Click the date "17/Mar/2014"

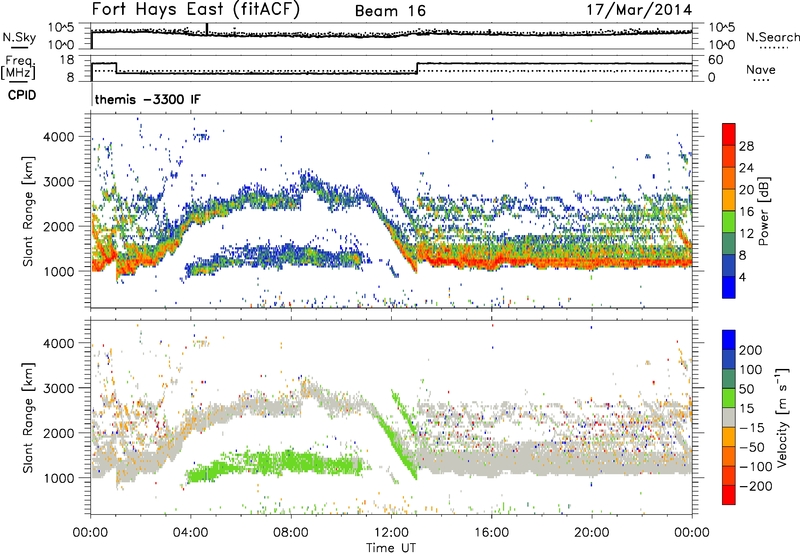(x=639, y=10)
